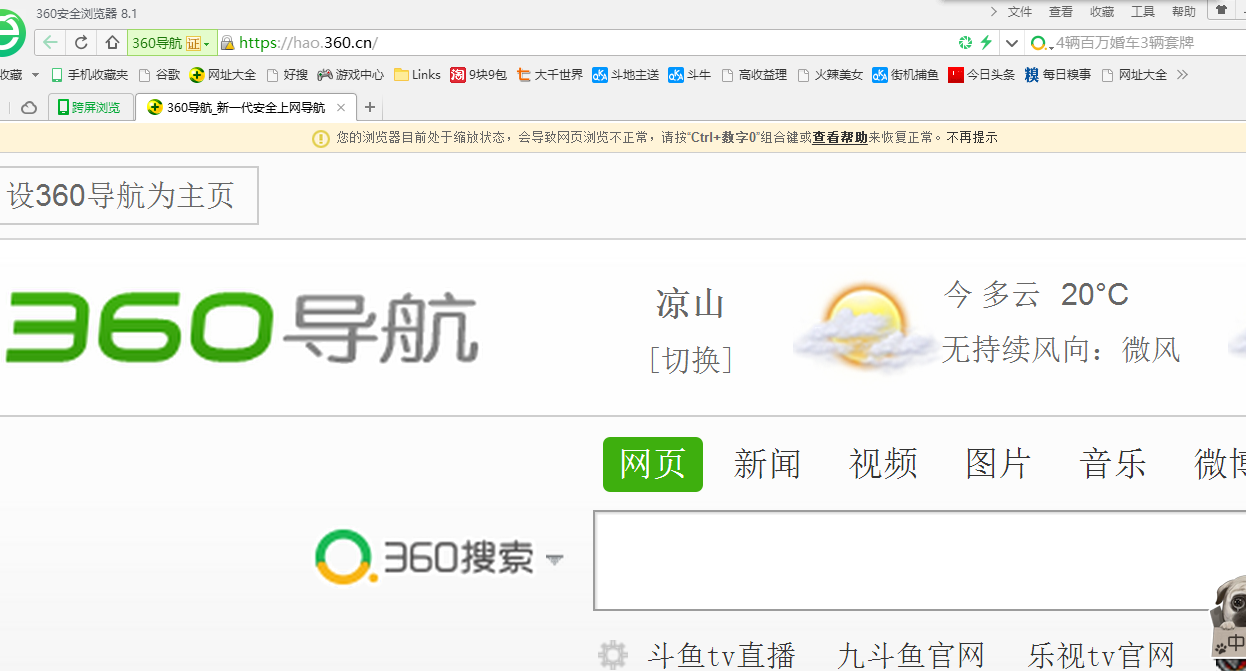
Task: Open the 收藏 menu
Action: click(x=1102, y=12)
